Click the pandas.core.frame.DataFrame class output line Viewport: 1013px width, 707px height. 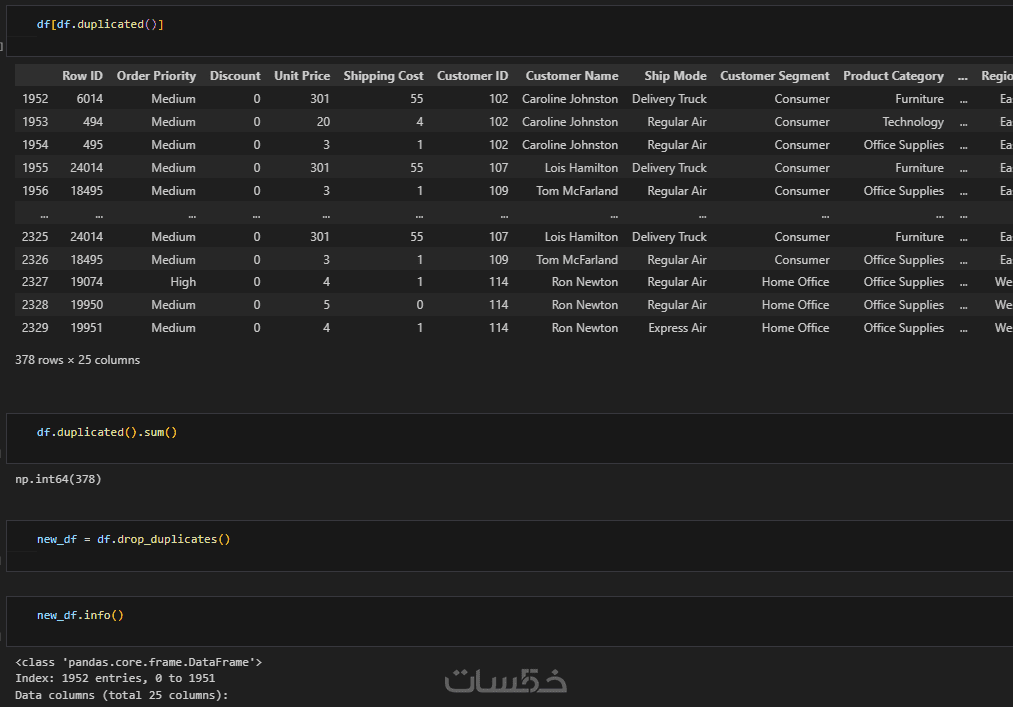(x=138, y=662)
